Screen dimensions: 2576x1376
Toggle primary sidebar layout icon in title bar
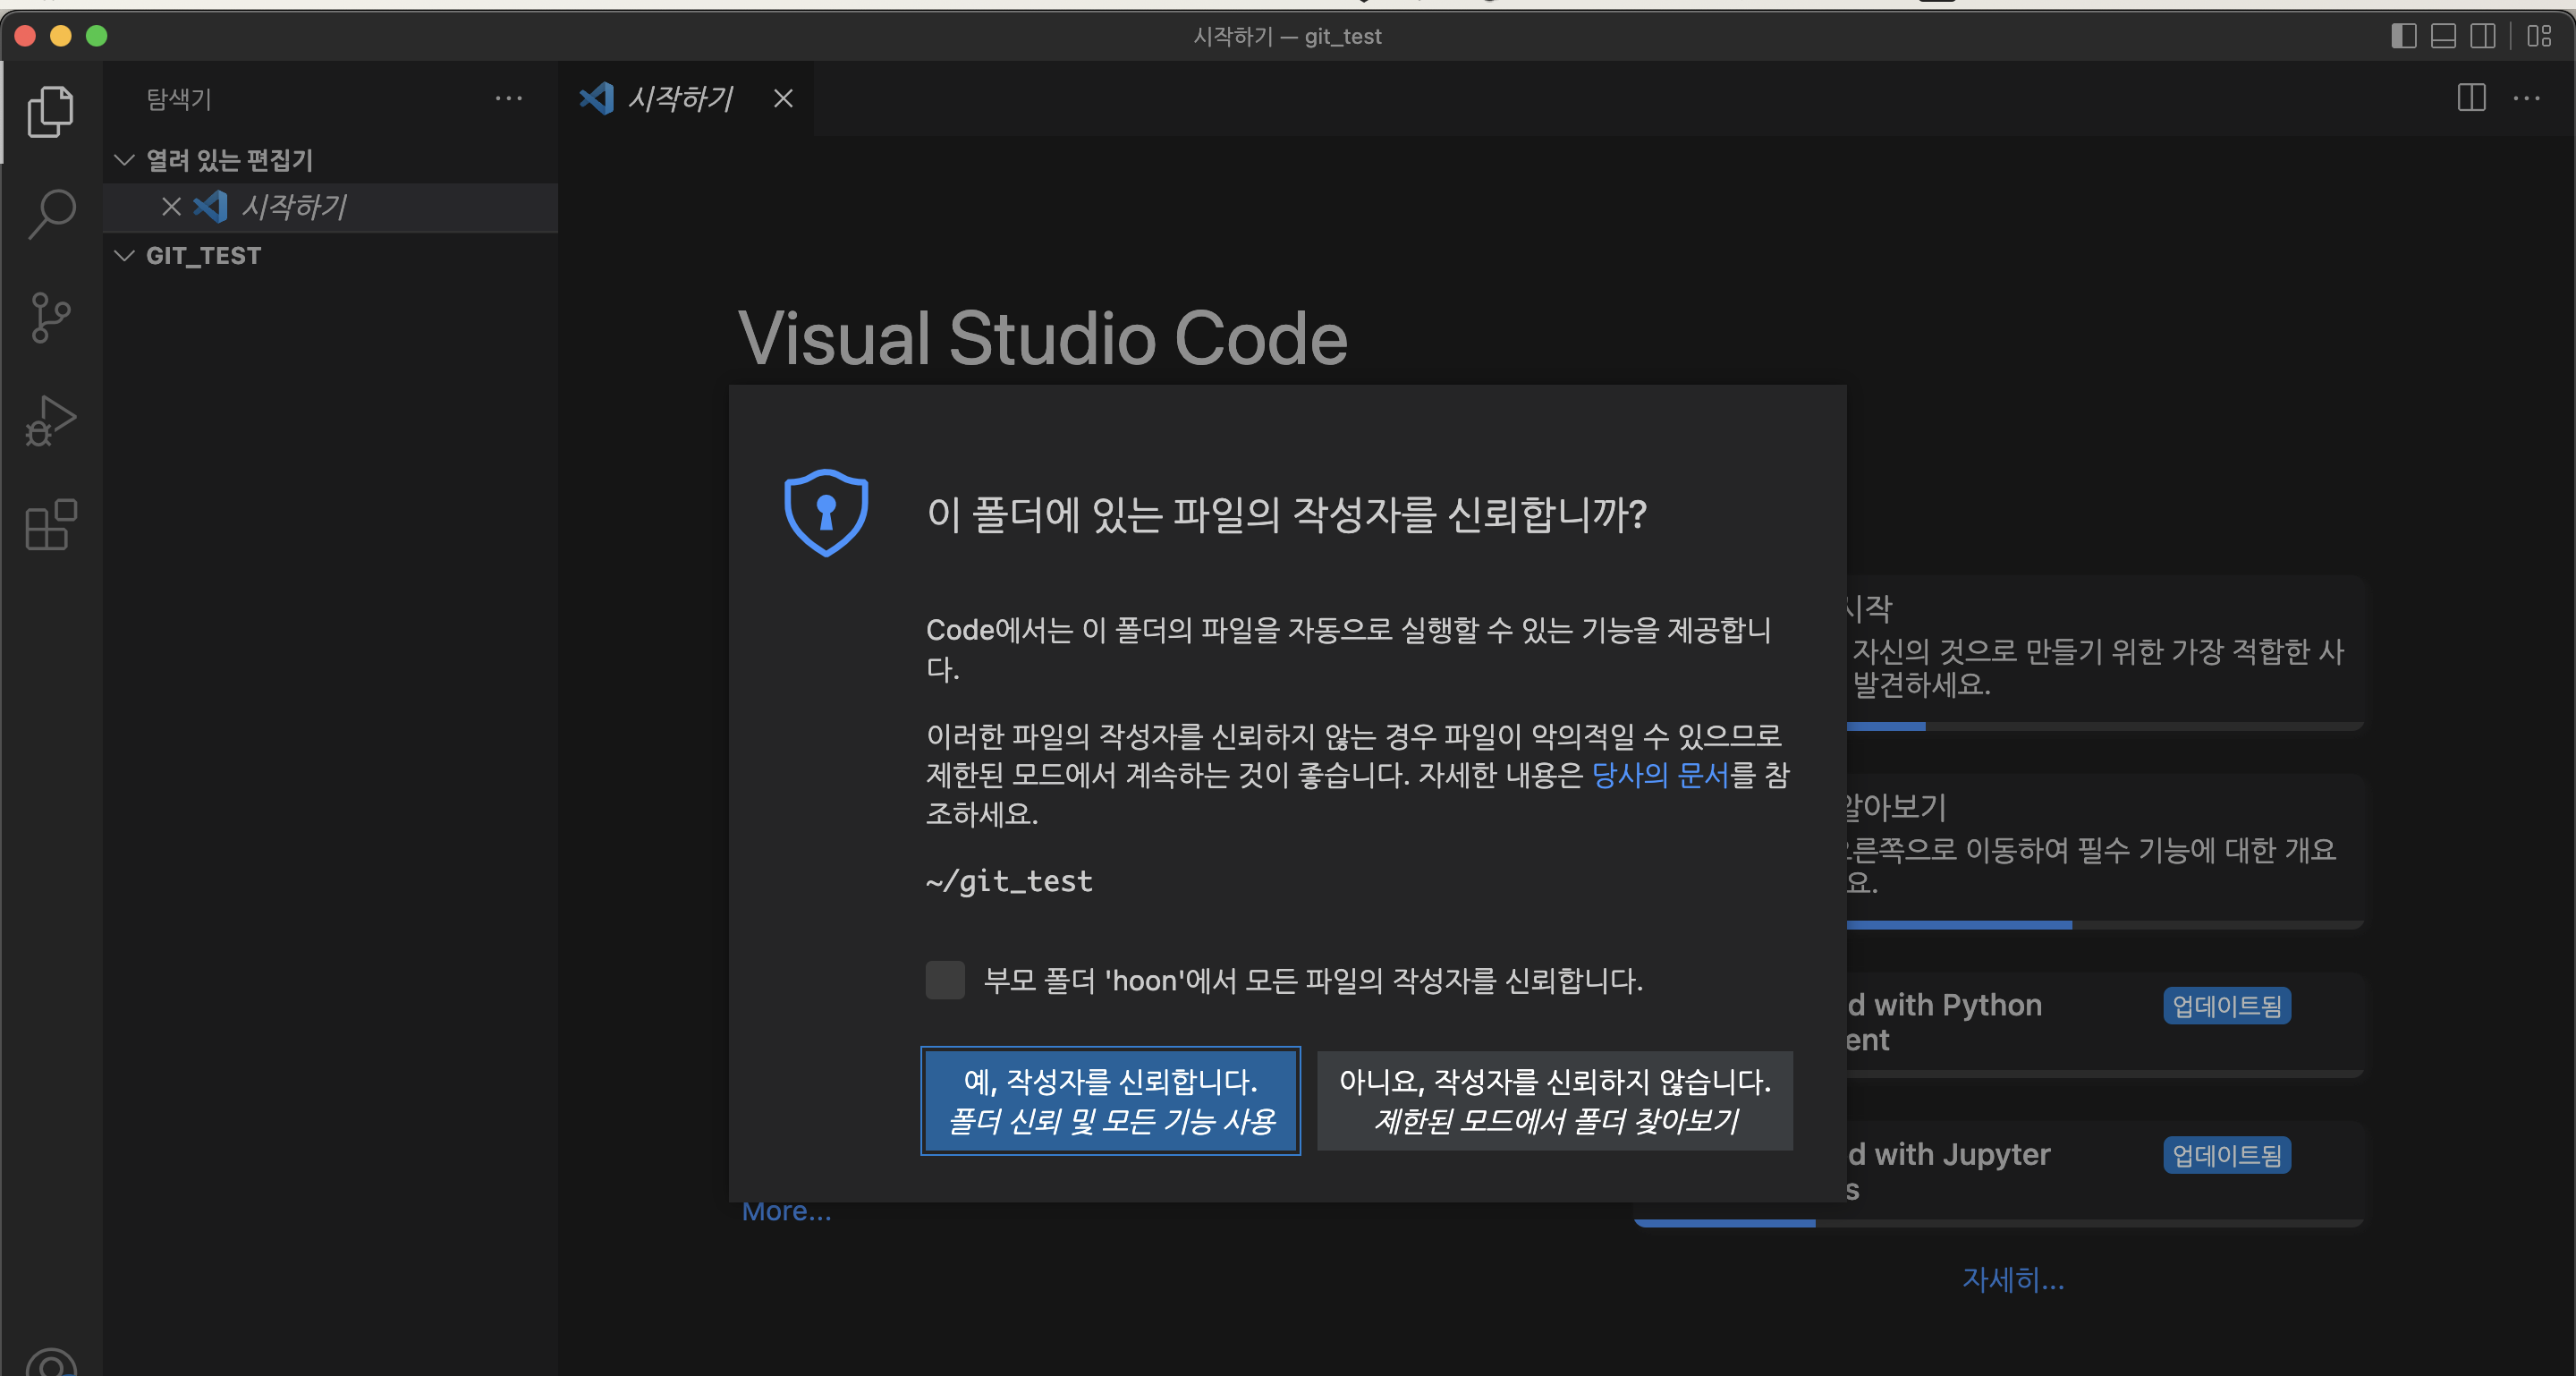[x=2403, y=36]
